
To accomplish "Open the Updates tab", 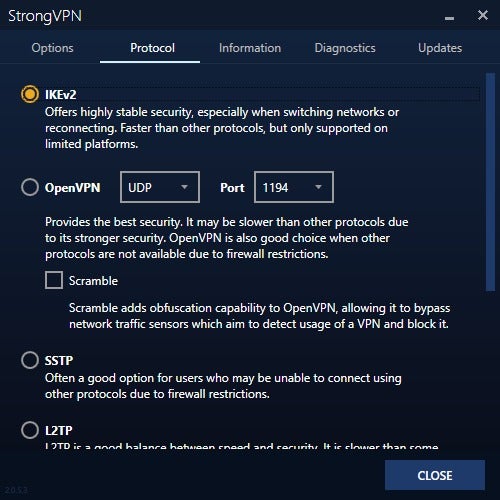I will pos(440,48).
